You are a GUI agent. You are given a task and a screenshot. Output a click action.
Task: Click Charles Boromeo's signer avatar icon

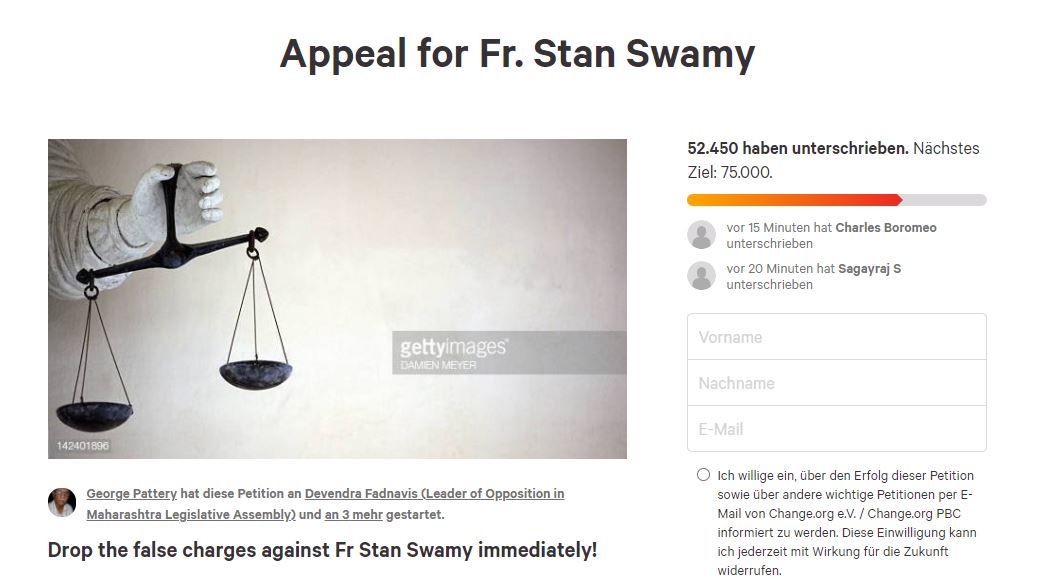pyautogui.click(x=702, y=235)
